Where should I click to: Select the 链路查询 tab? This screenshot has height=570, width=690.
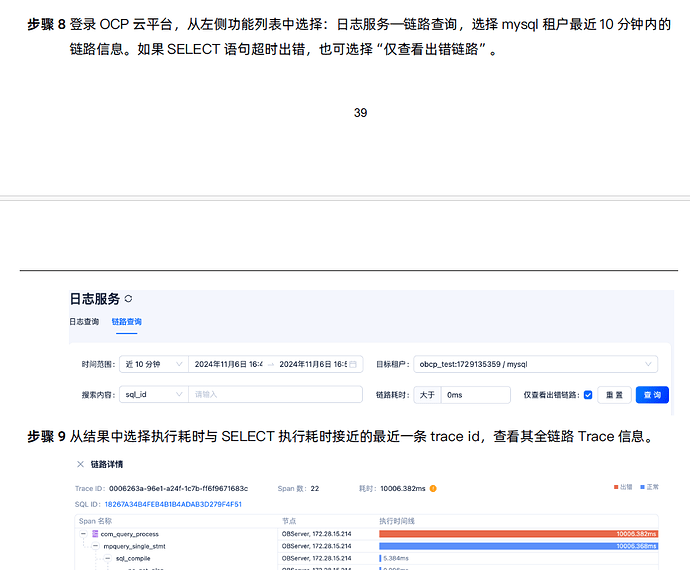(126, 322)
